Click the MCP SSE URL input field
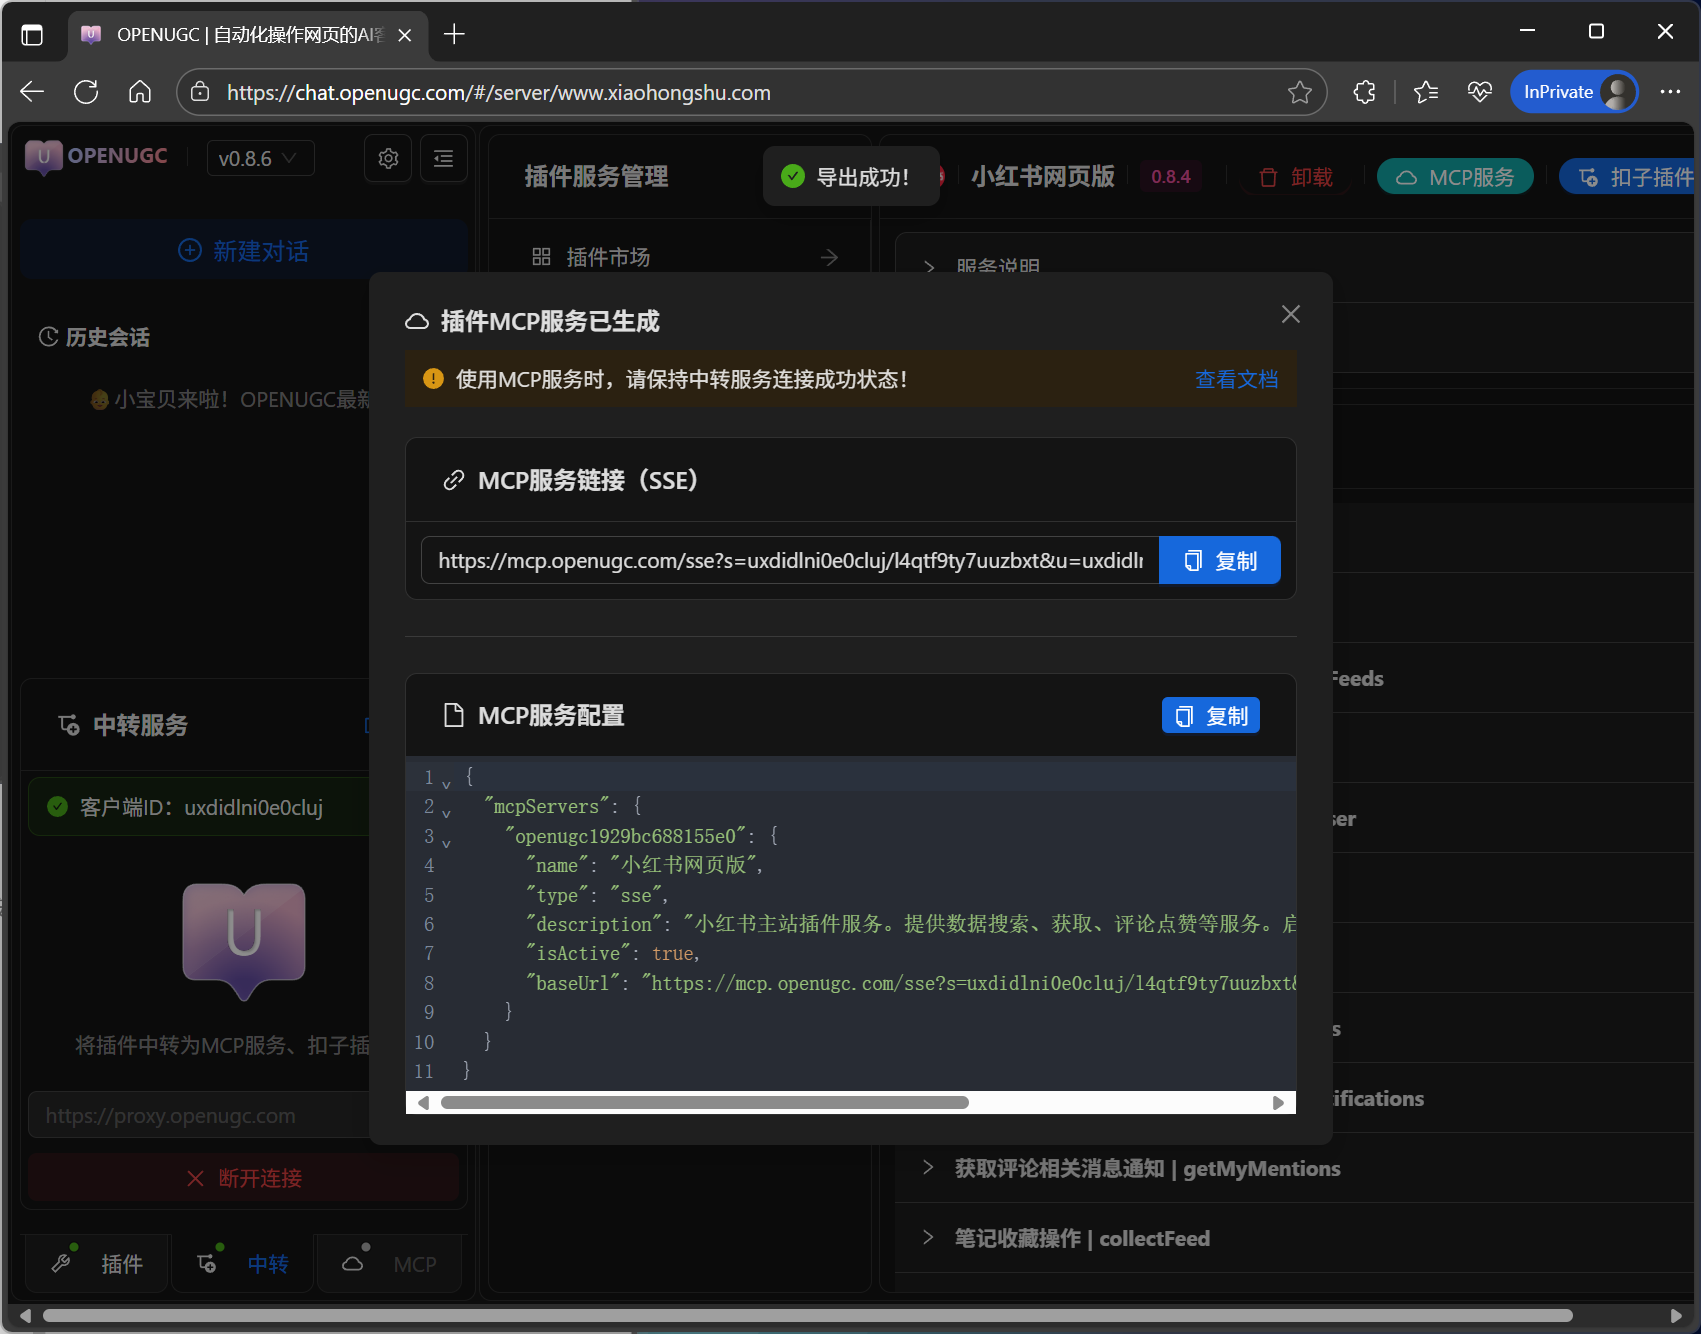 point(790,560)
